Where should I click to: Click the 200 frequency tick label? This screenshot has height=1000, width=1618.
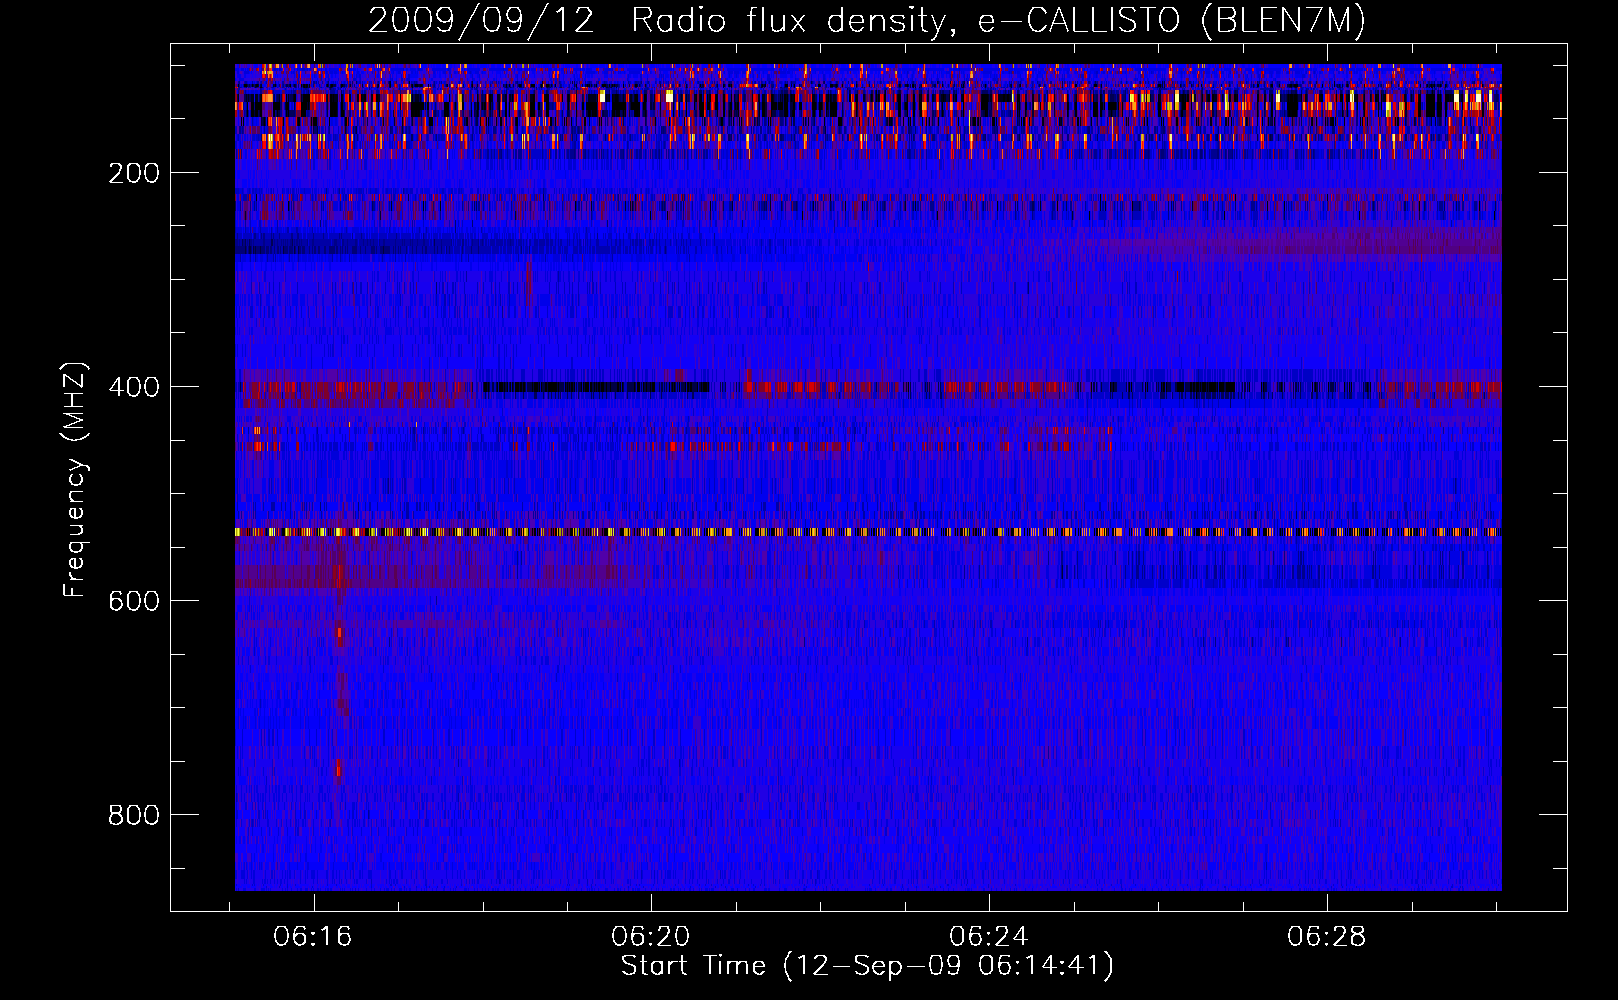pos(134,173)
